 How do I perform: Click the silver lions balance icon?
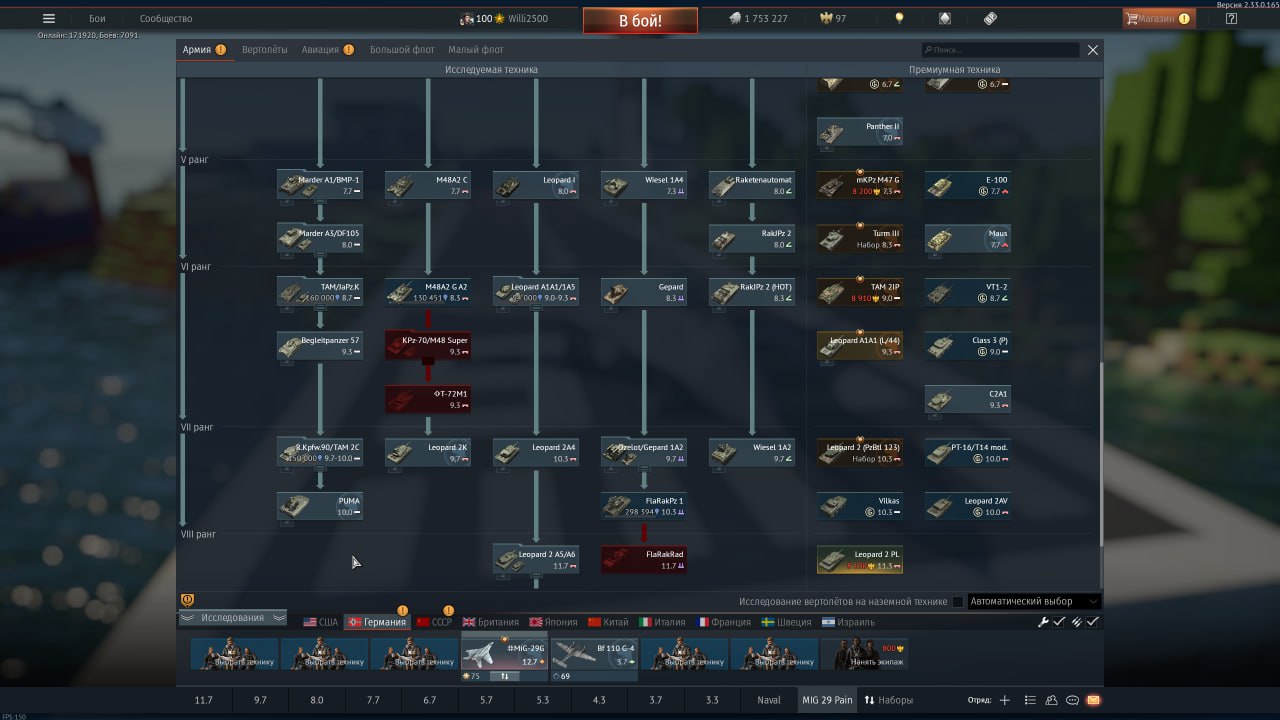[734, 18]
